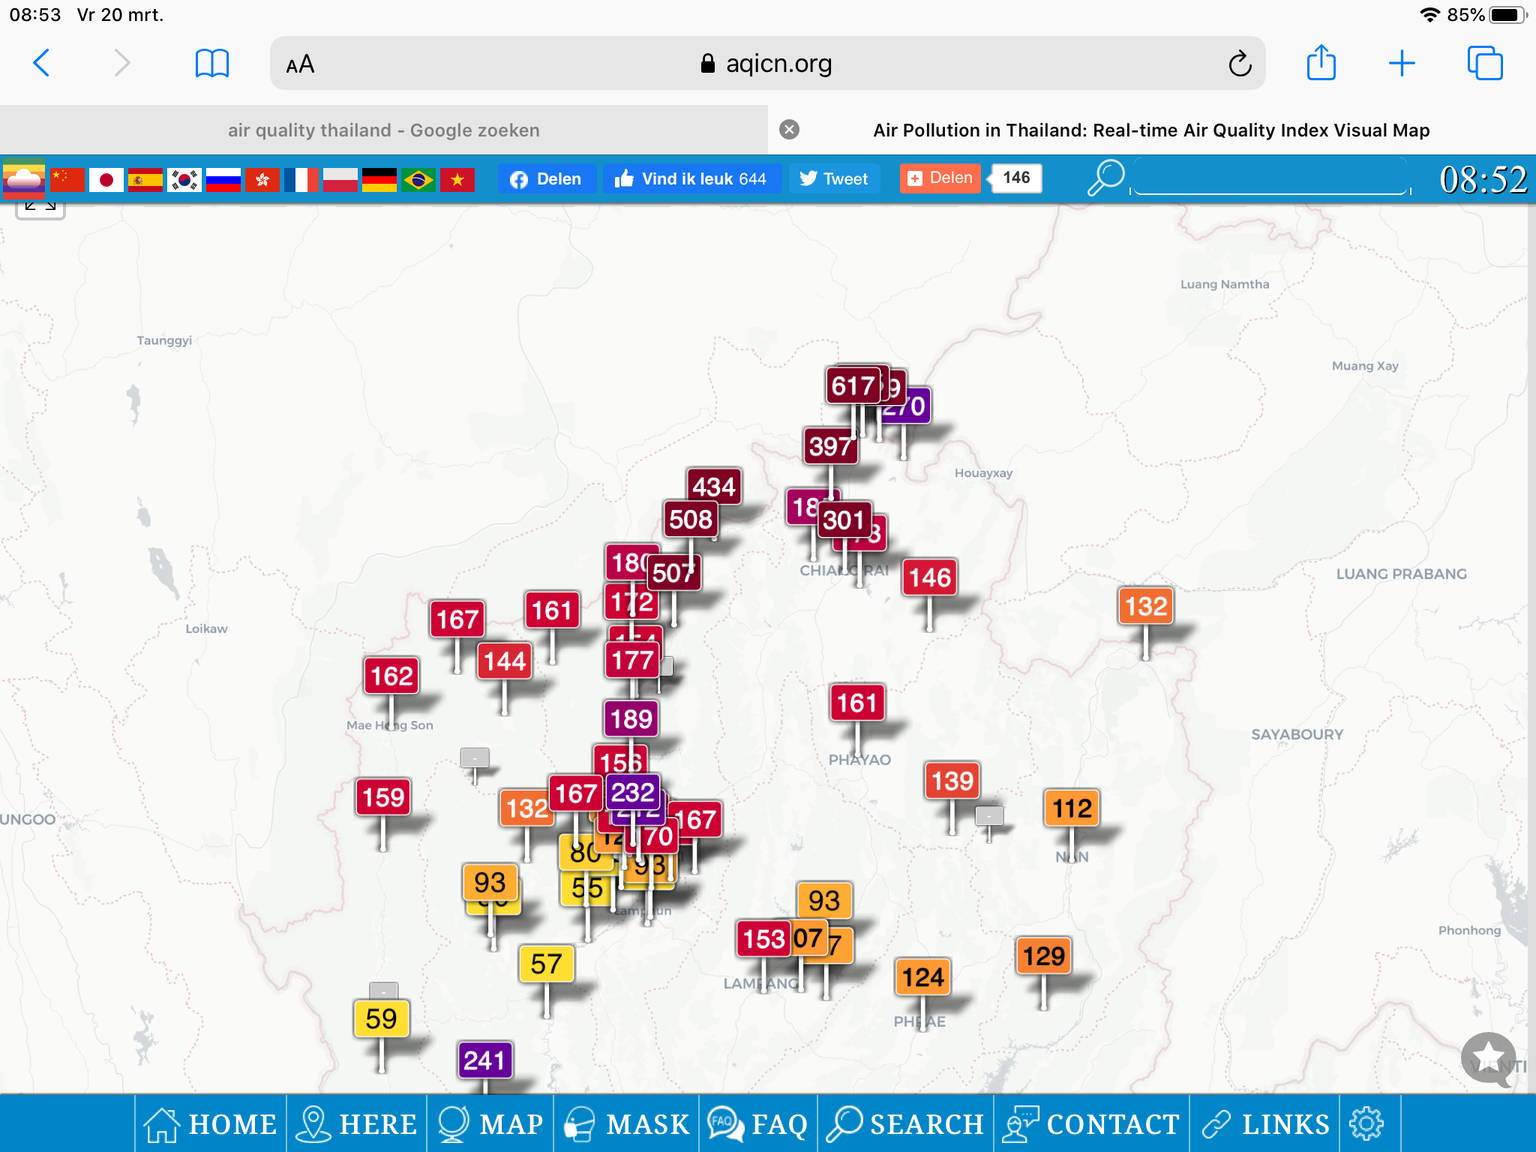1536x1152 pixels.
Task: Open the MASK item in the bottom navigation
Action: click(x=626, y=1124)
